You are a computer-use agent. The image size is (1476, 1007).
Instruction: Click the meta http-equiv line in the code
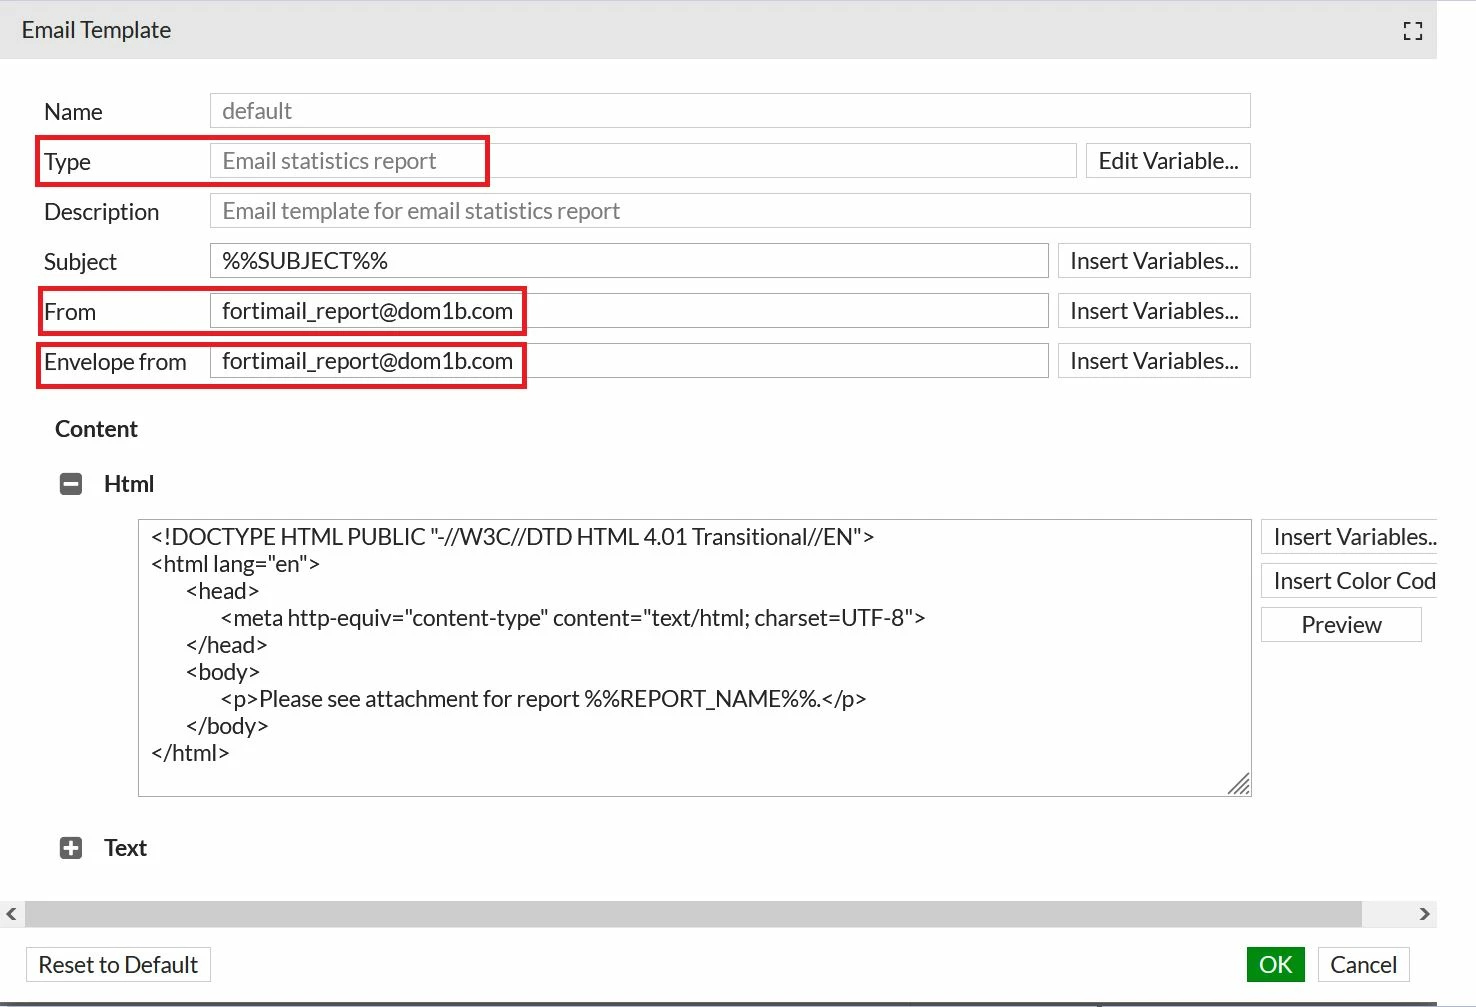pyautogui.click(x=573, y=618)
